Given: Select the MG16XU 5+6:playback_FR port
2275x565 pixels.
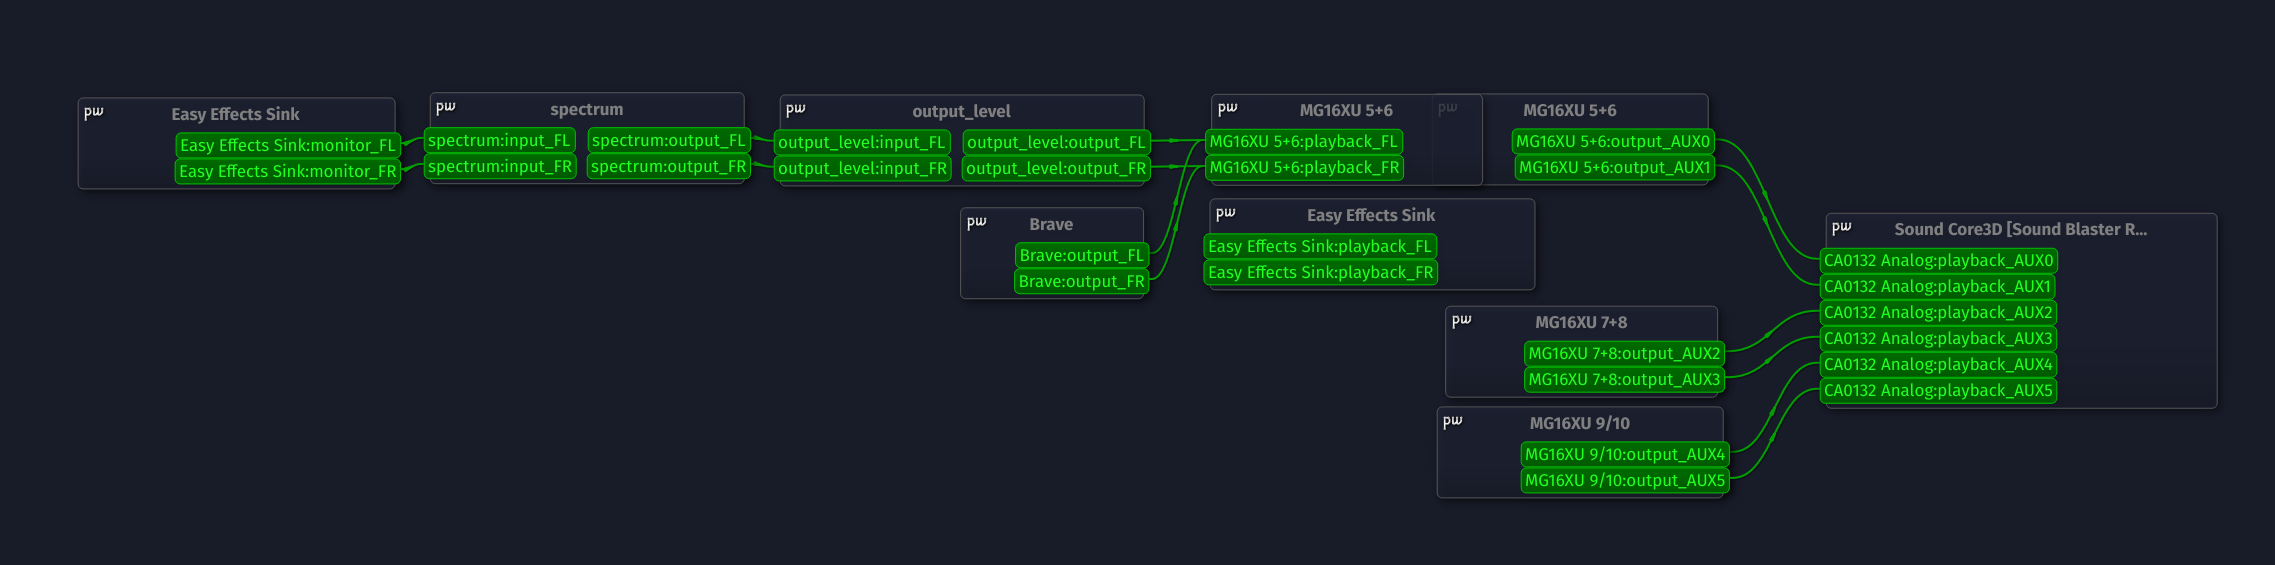Looking at the screenshot, I should coord(1305,167).
